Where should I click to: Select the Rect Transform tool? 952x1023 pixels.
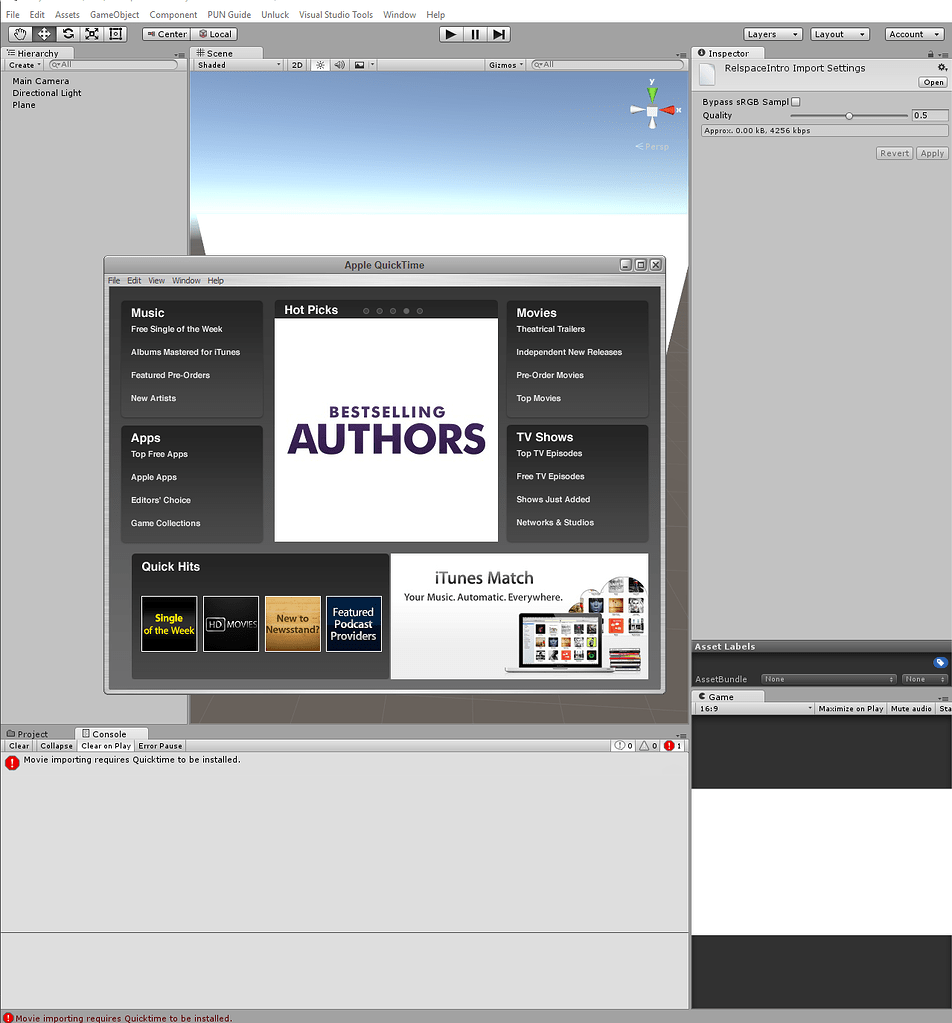click(115, 33)
